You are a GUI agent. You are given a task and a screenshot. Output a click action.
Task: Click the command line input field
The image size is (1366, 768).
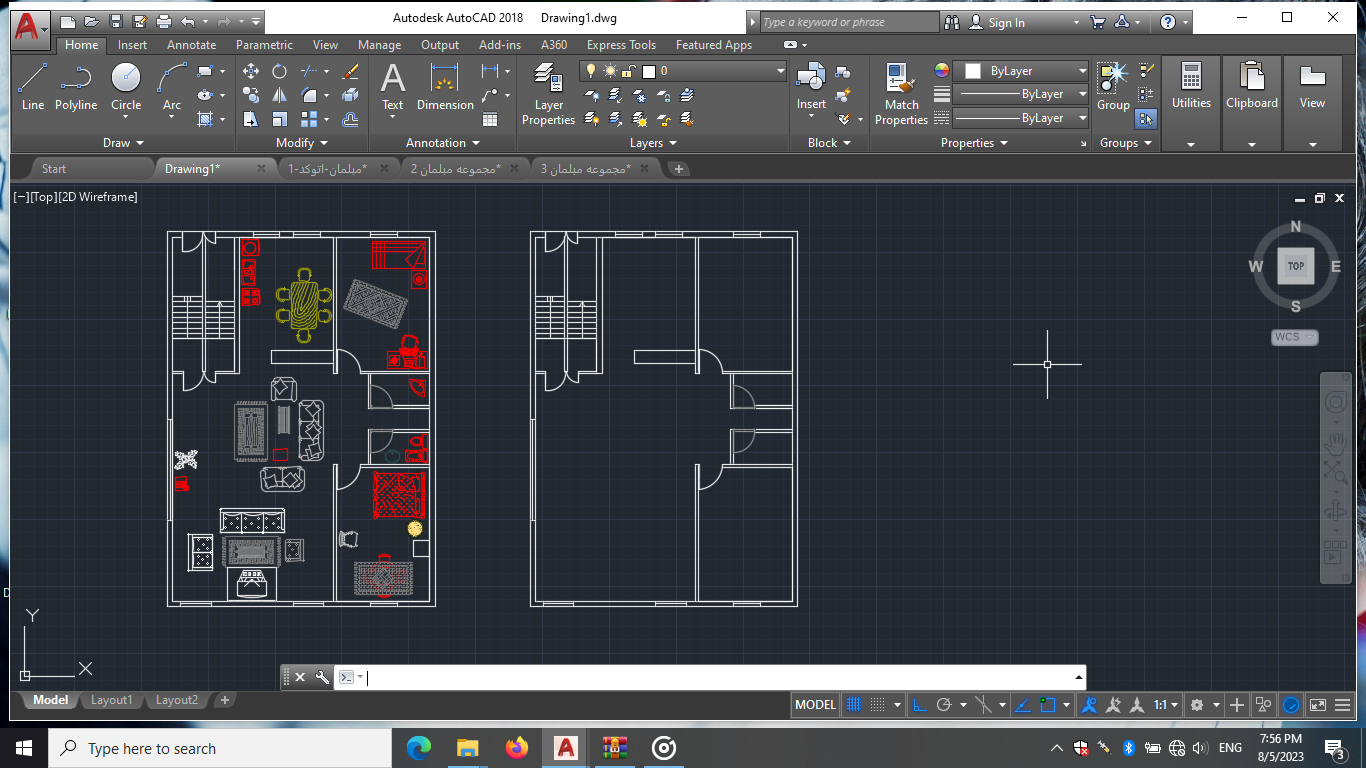pyautogui.click(x=700, y=678)
